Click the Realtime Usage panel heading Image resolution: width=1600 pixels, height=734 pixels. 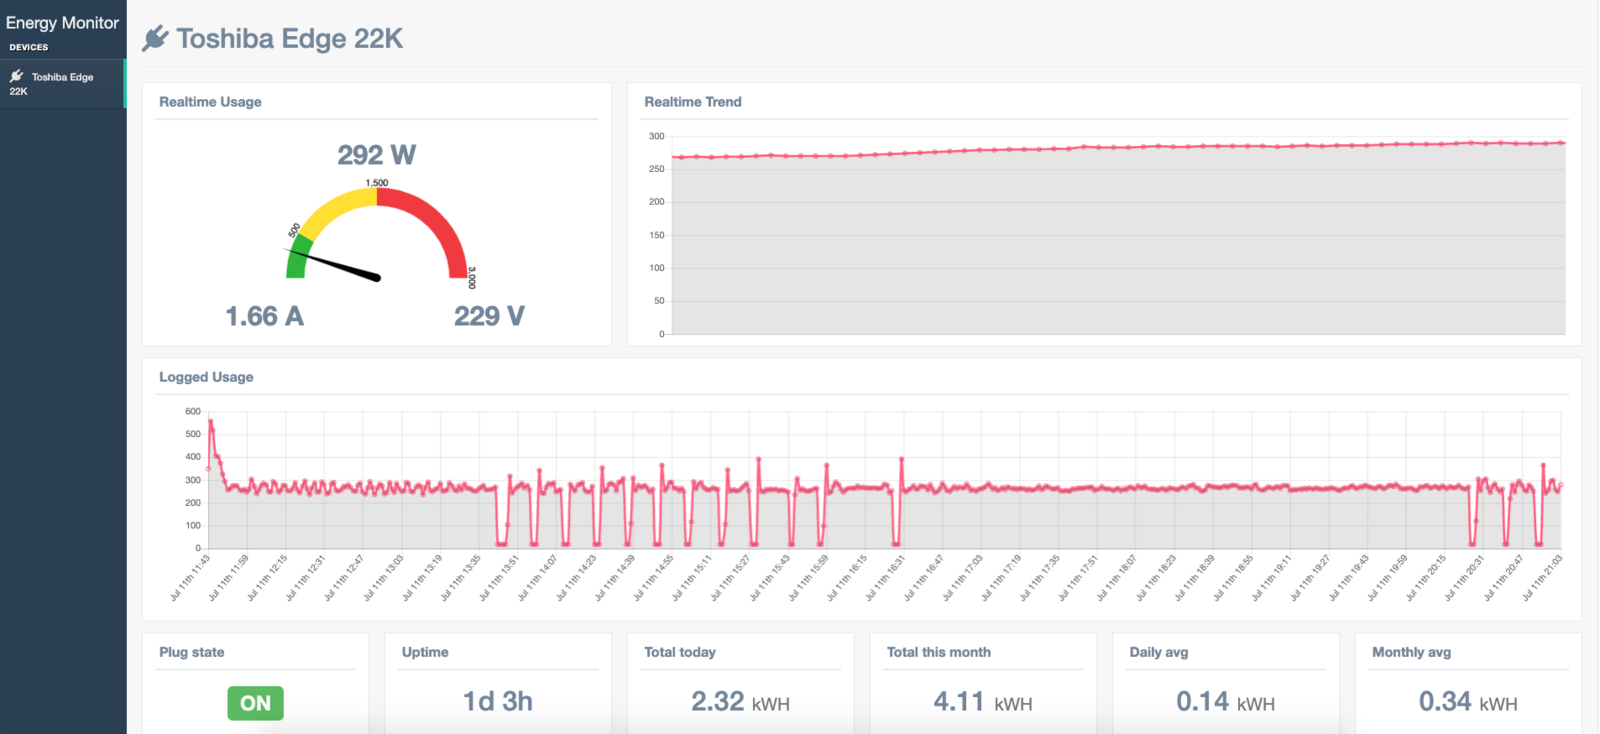coord(210,102)
